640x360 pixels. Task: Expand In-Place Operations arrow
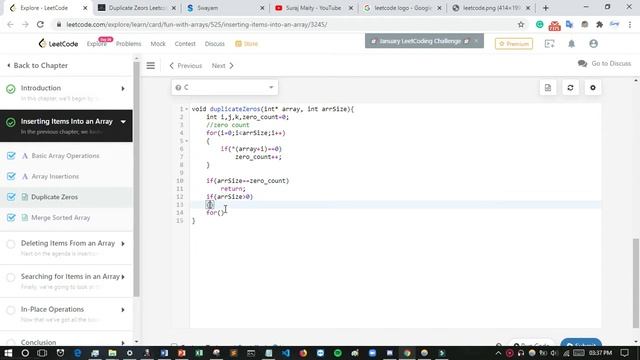pos(123,310)
